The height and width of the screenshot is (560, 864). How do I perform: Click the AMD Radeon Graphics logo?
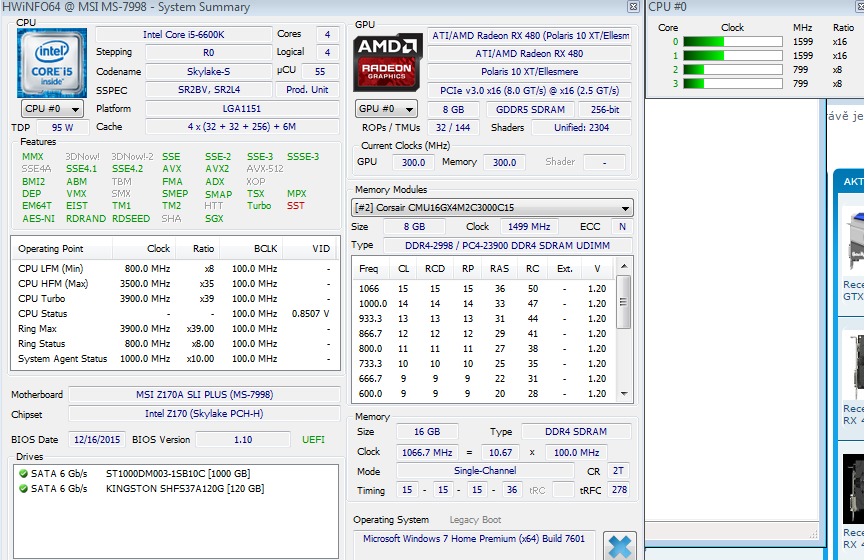tap(387, 63)
